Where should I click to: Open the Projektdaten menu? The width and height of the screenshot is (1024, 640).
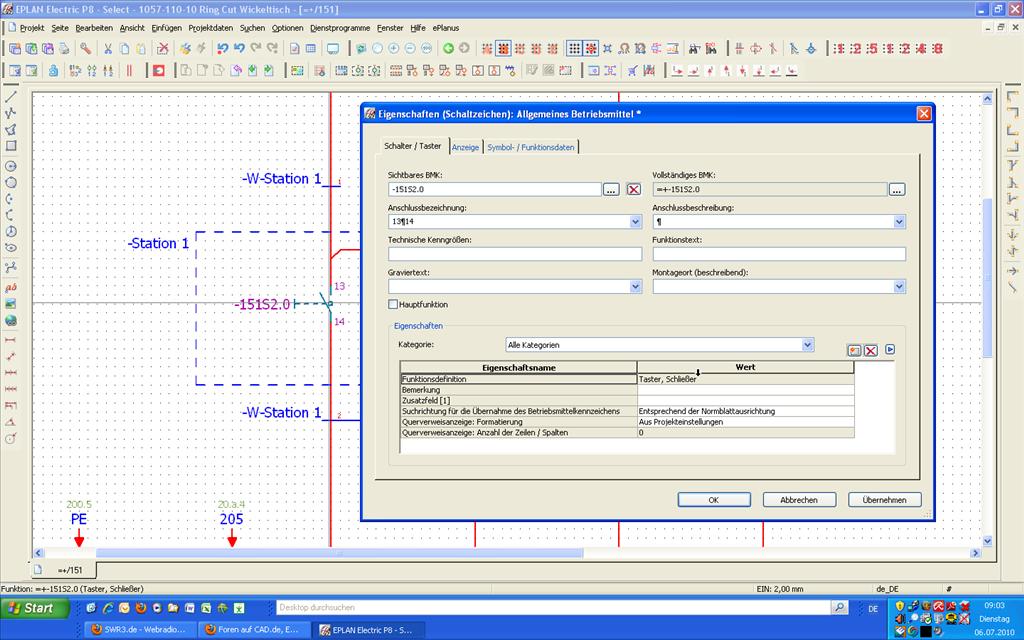coord(210,28)
